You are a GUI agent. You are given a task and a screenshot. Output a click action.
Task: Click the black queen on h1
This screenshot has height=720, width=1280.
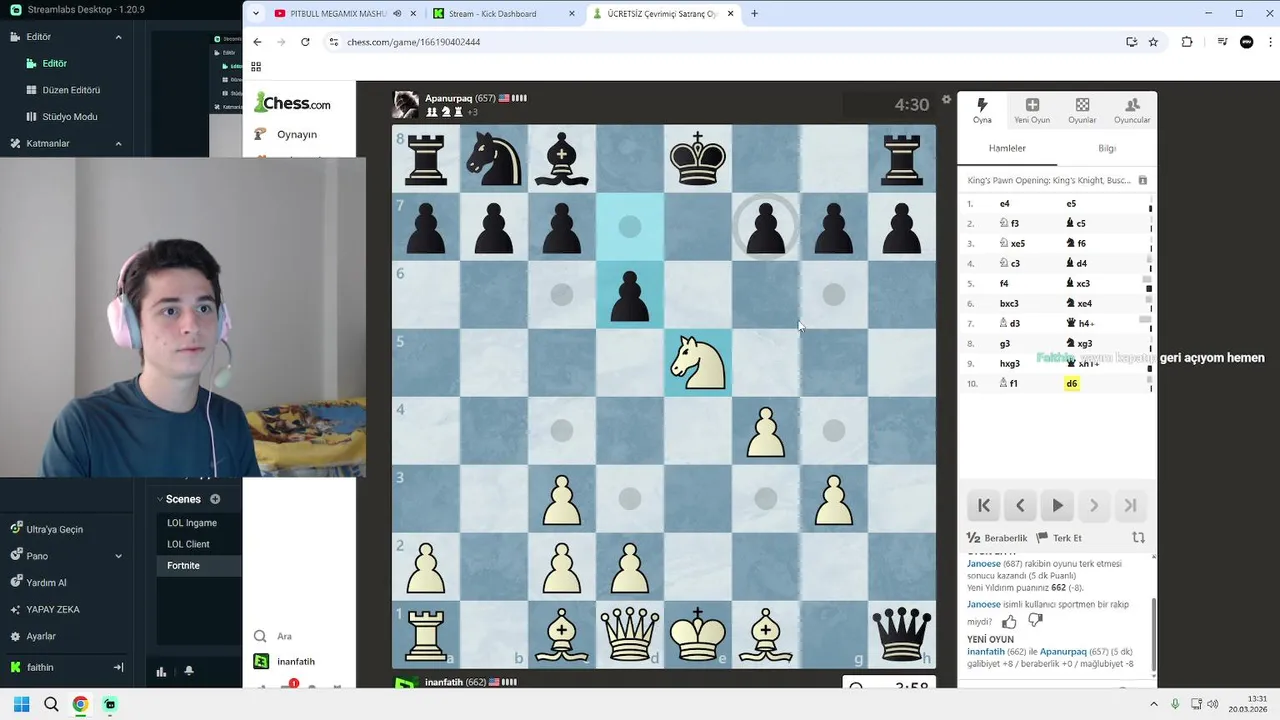[901, 634]
